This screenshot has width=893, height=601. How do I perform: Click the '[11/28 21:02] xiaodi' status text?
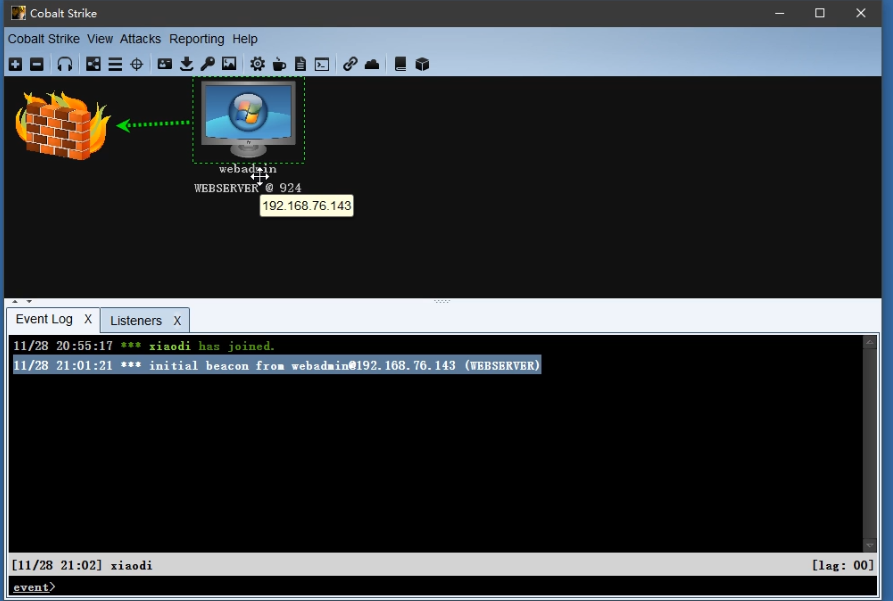coord(81,565)
